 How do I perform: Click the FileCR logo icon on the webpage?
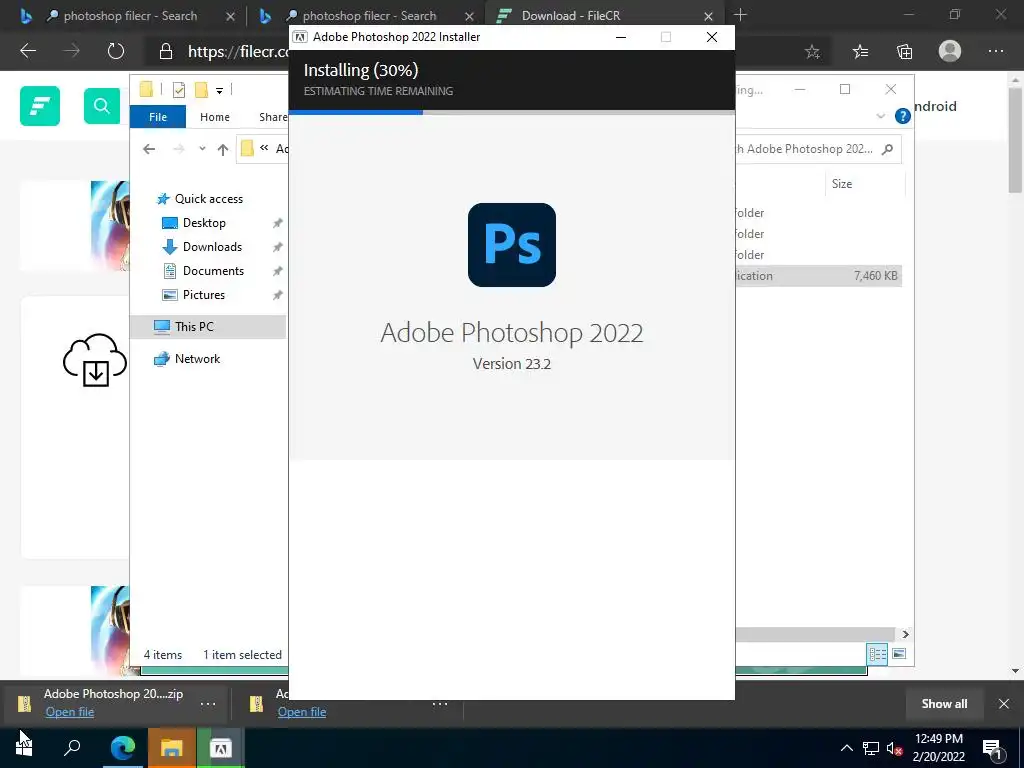point(40,106)
